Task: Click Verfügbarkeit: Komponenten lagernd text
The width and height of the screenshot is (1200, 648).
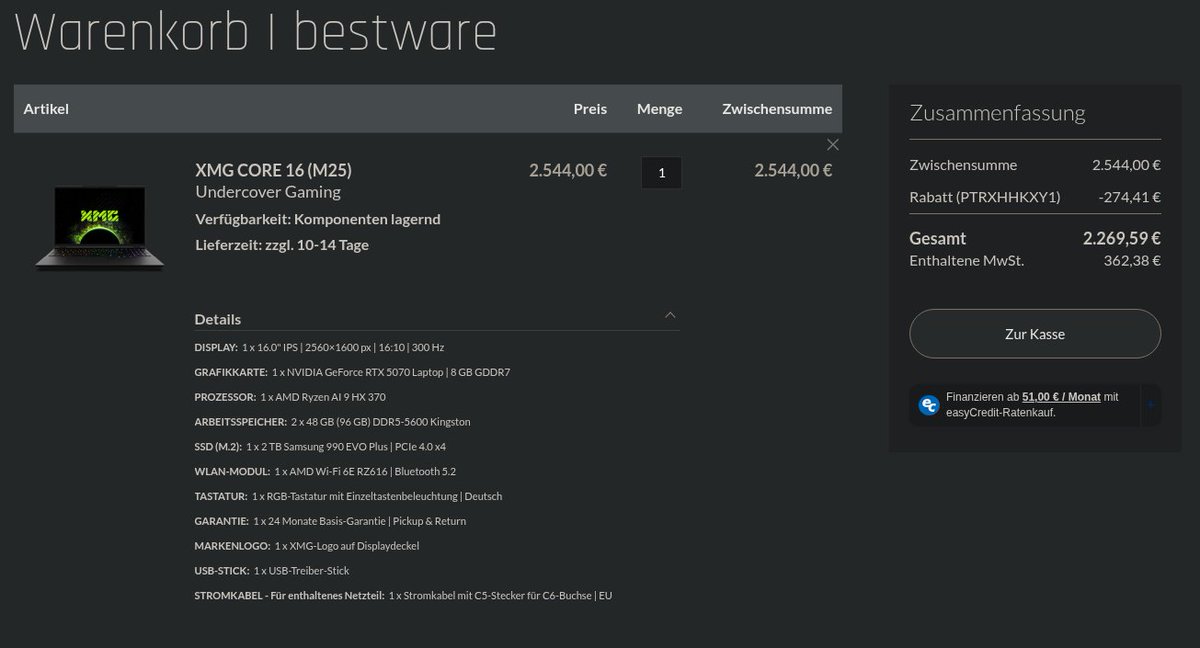Action: (x=318, y=218)
